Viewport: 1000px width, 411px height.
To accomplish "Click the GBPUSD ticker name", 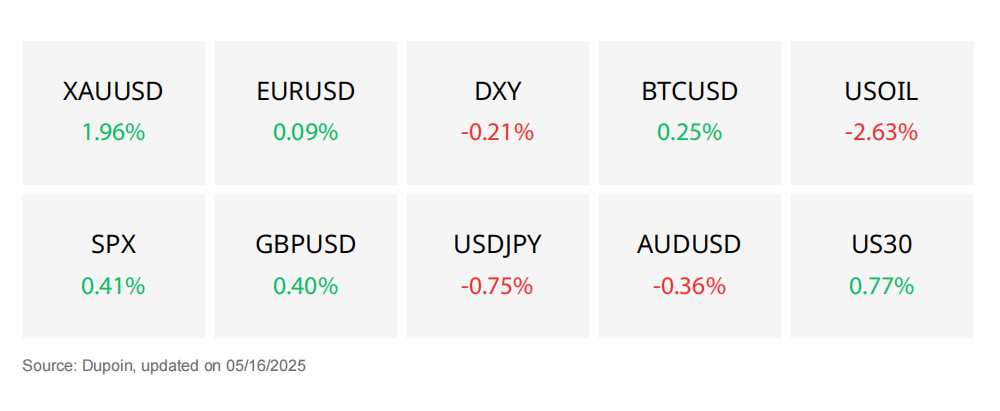I will 305,245.
